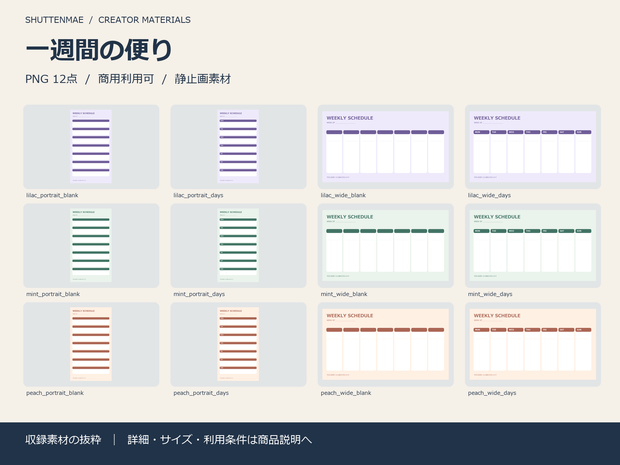The image size is (620, 465).
Task: Click the peach_wide_blank caption
Action: (346, 393)
